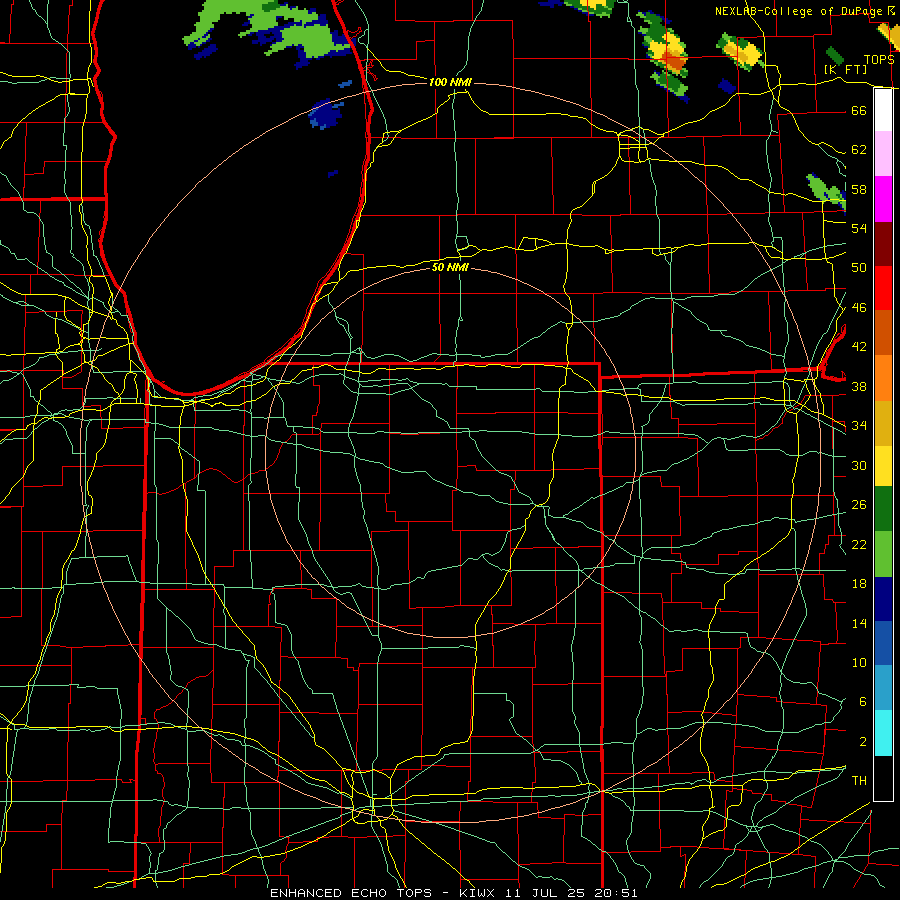Click the 'ENHANCED ECHO TOPS - KIWX' title text
This screenshot has width=900, height=900.
381,893
